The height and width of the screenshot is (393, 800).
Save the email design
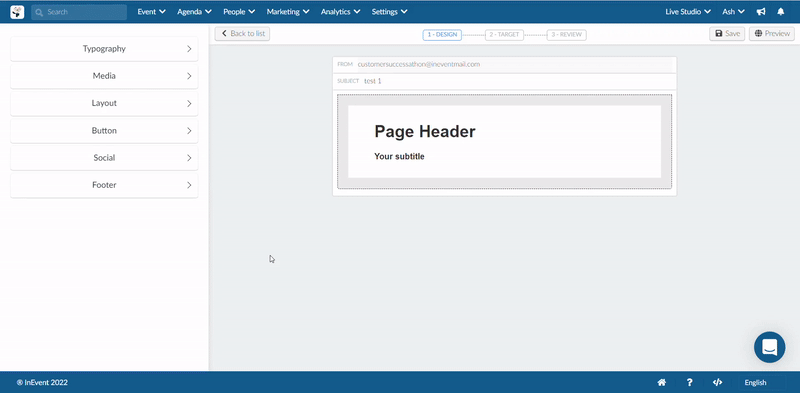pyautogui.click(x=727, y=34)
